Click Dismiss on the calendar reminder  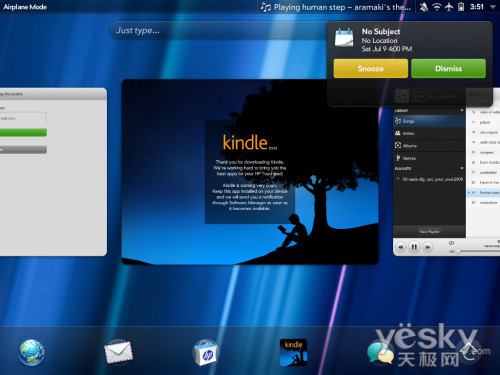448,68
